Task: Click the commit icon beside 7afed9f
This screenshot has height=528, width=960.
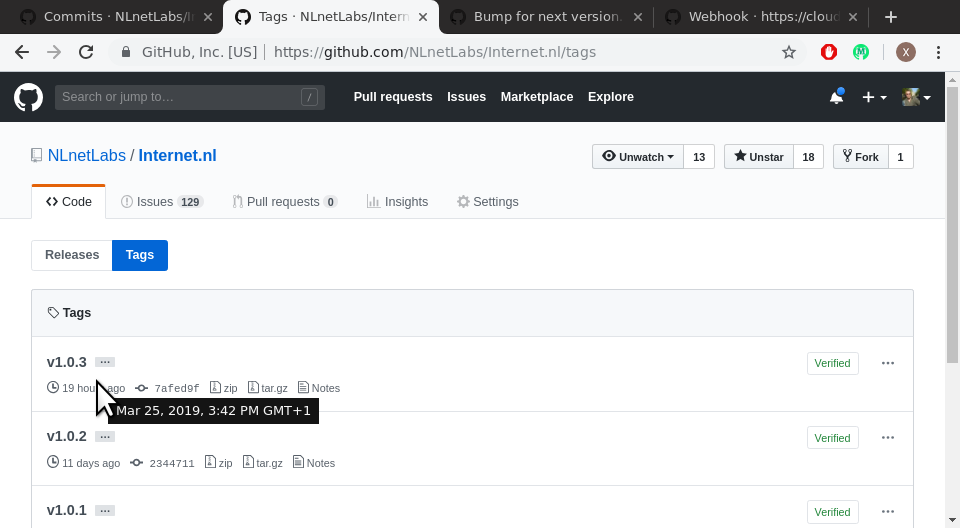Action: click(x=141, y=388)
